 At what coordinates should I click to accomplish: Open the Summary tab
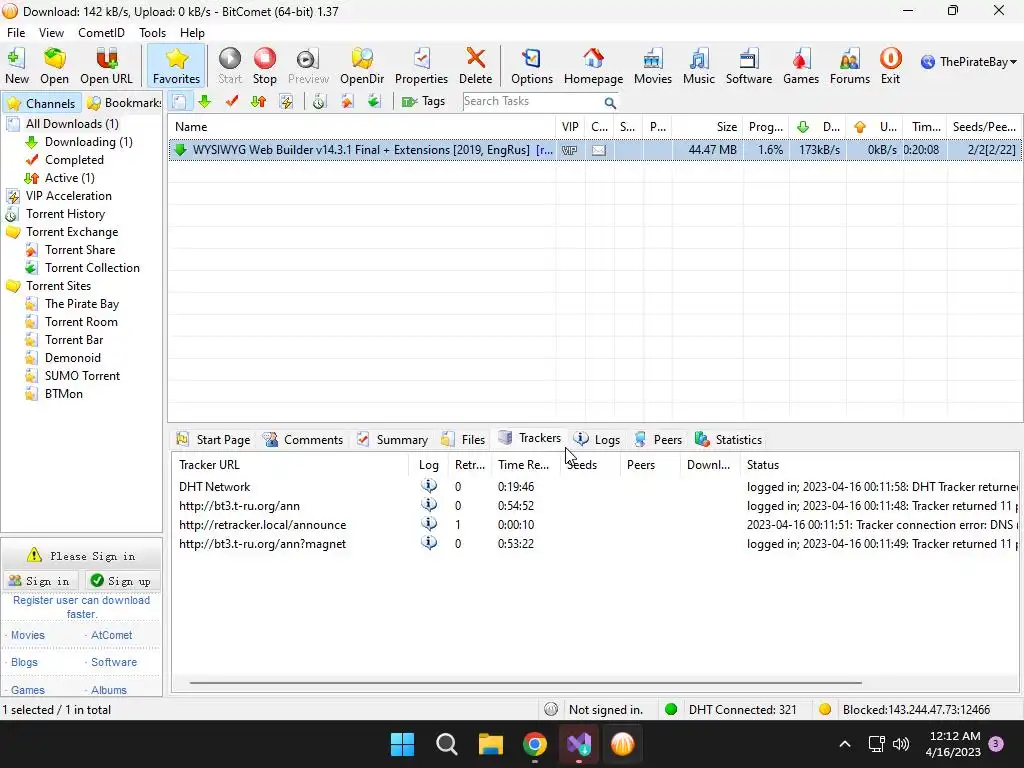392,440
